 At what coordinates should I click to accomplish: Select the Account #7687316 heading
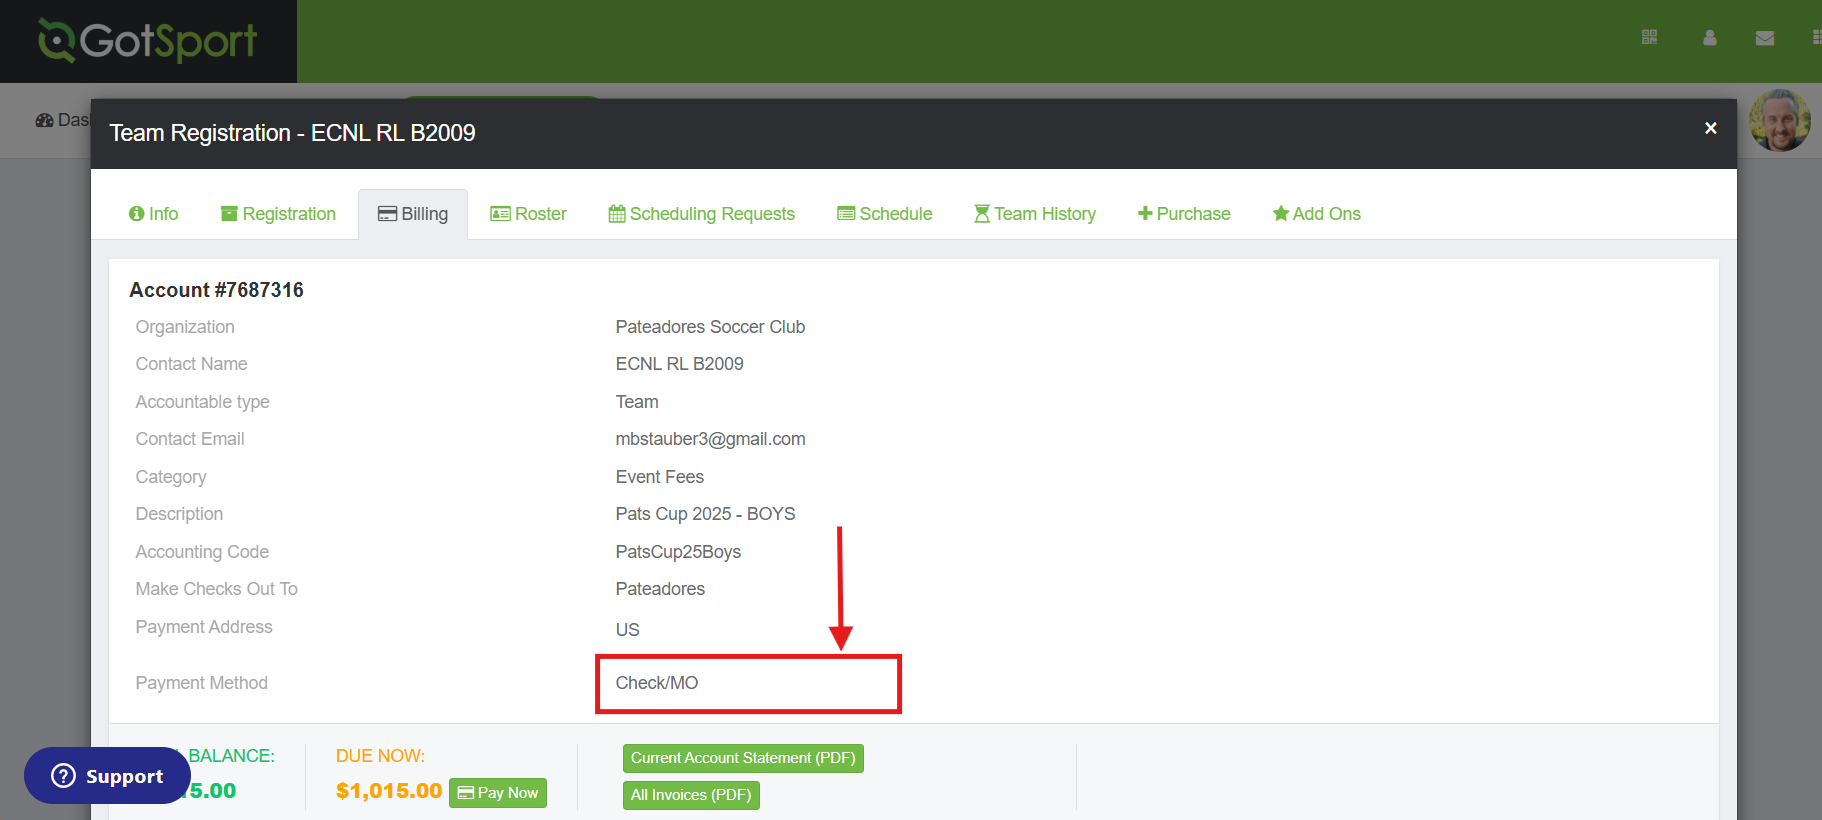(216, 290)
